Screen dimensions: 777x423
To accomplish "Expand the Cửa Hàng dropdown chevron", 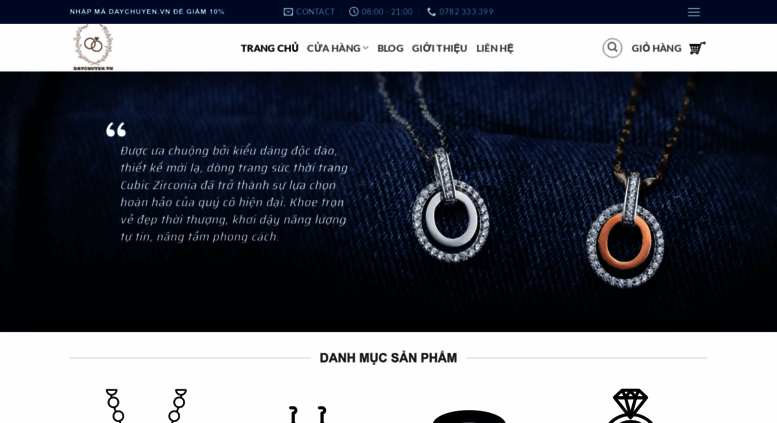I will coord(365,48).
